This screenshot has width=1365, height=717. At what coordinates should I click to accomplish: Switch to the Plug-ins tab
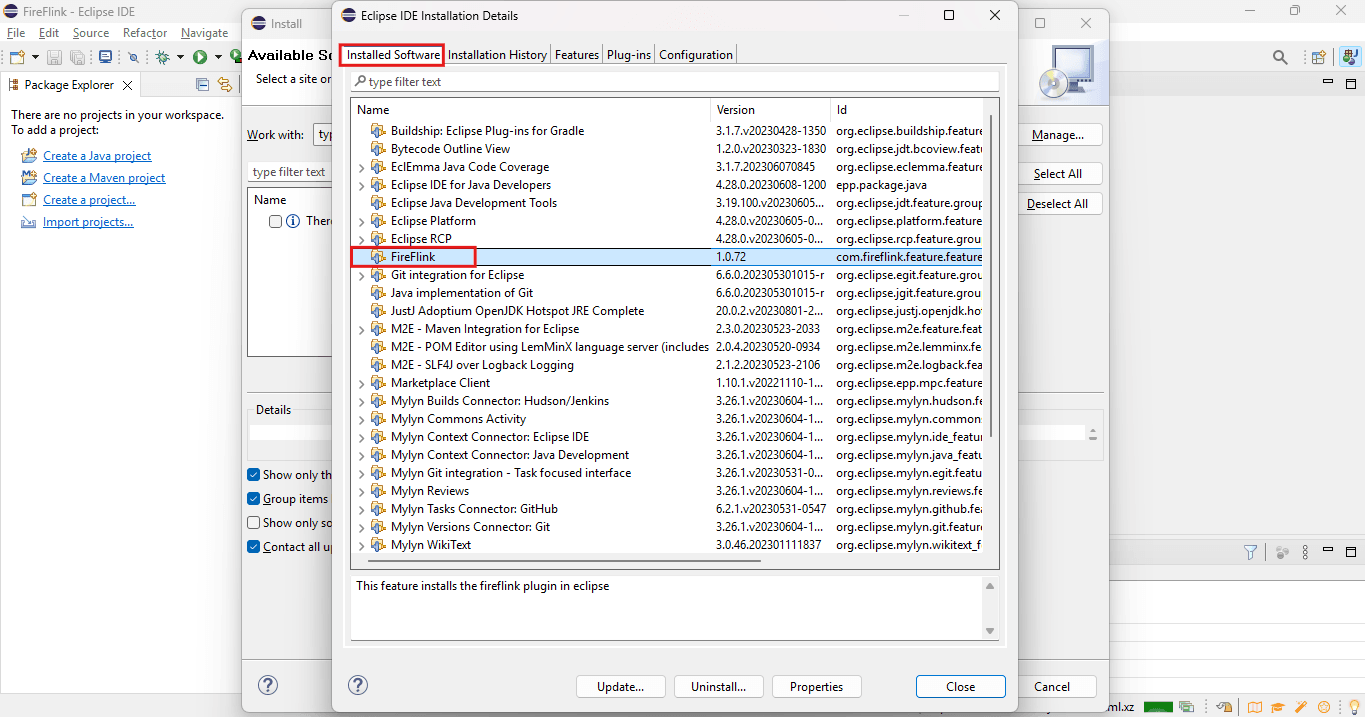tap(629, 55)
